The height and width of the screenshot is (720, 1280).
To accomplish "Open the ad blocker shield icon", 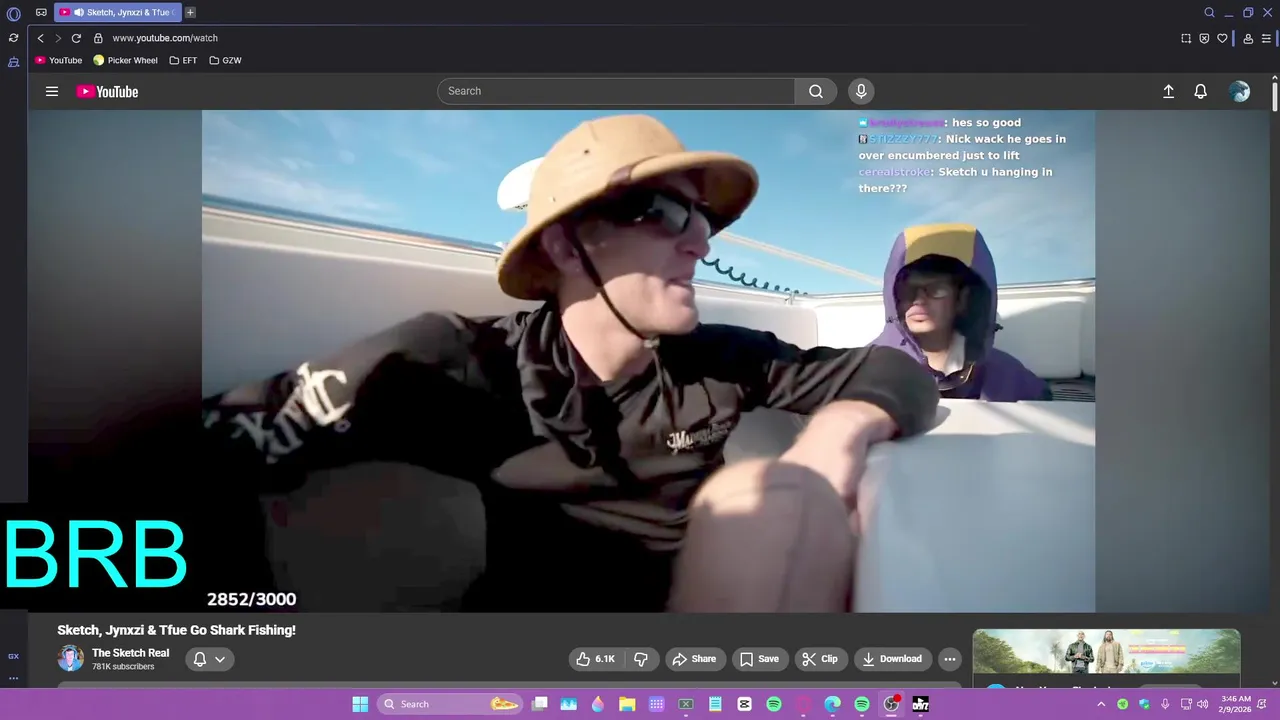I will pyautogui.click(x=1204, y=38).
